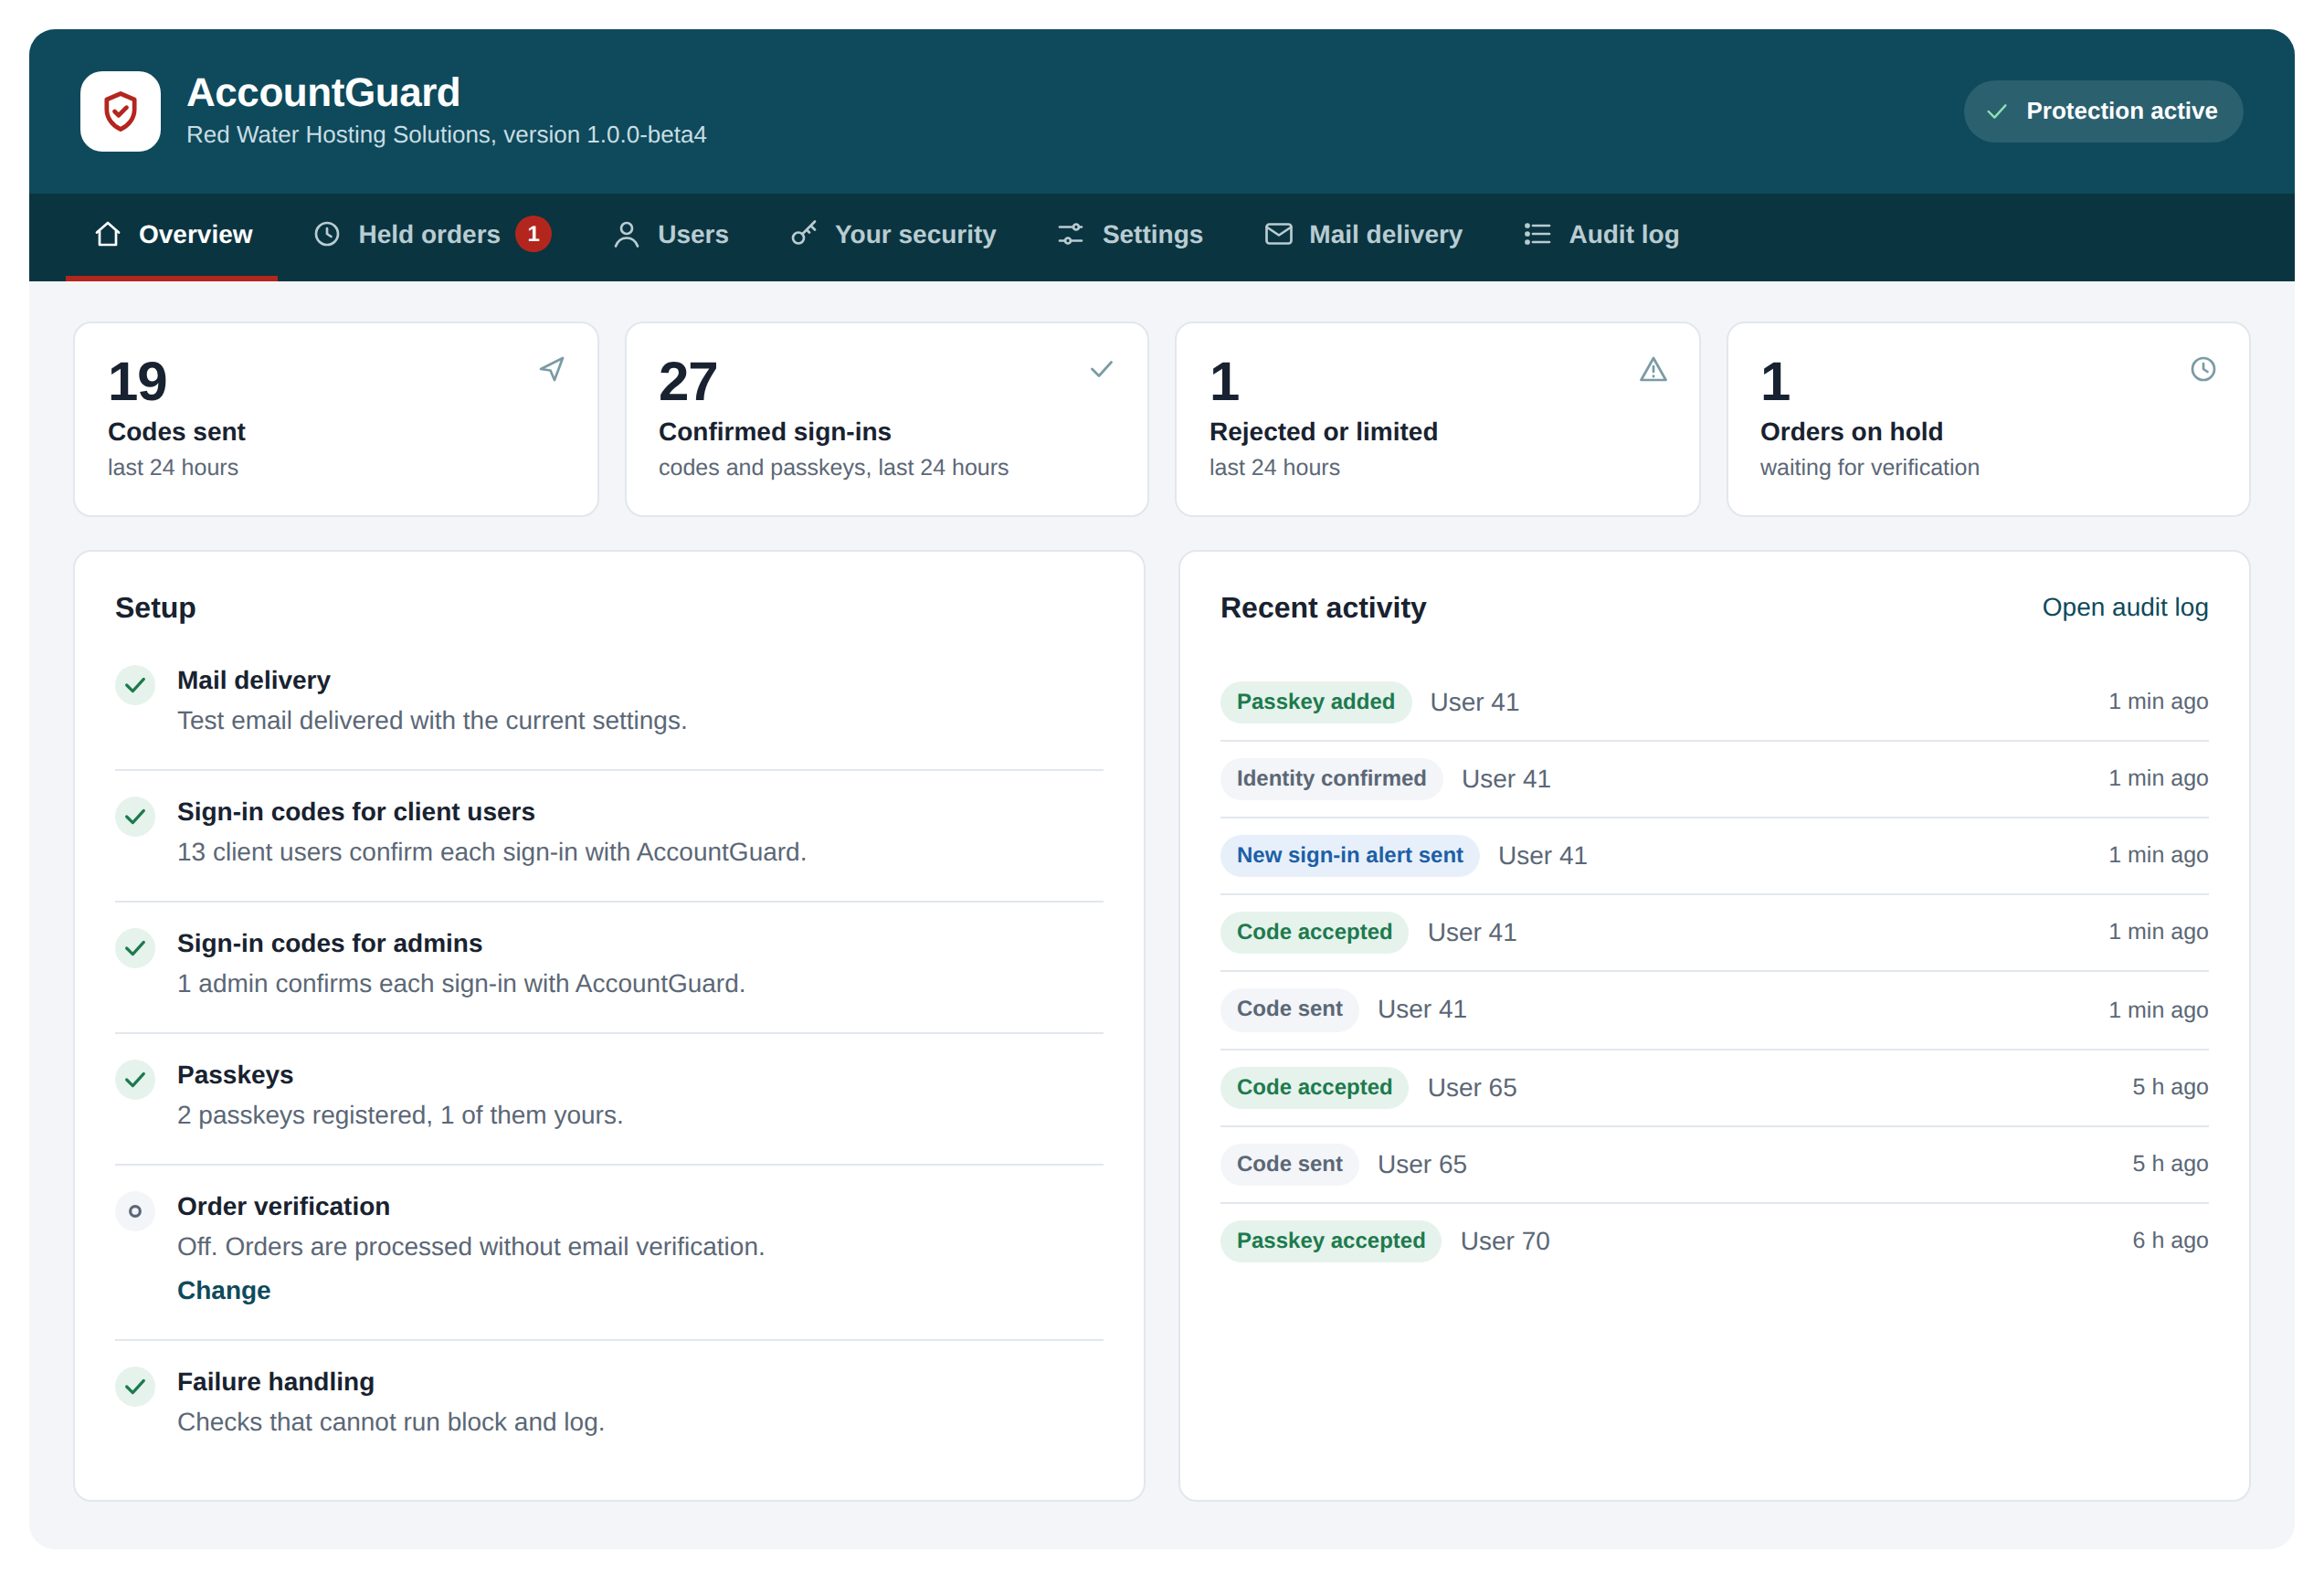Click the '2 passkeys registered, 1 of them yours.' text
Image resolution: width=2324 pixels, height=1573 pixels.
coord(400,1115)
